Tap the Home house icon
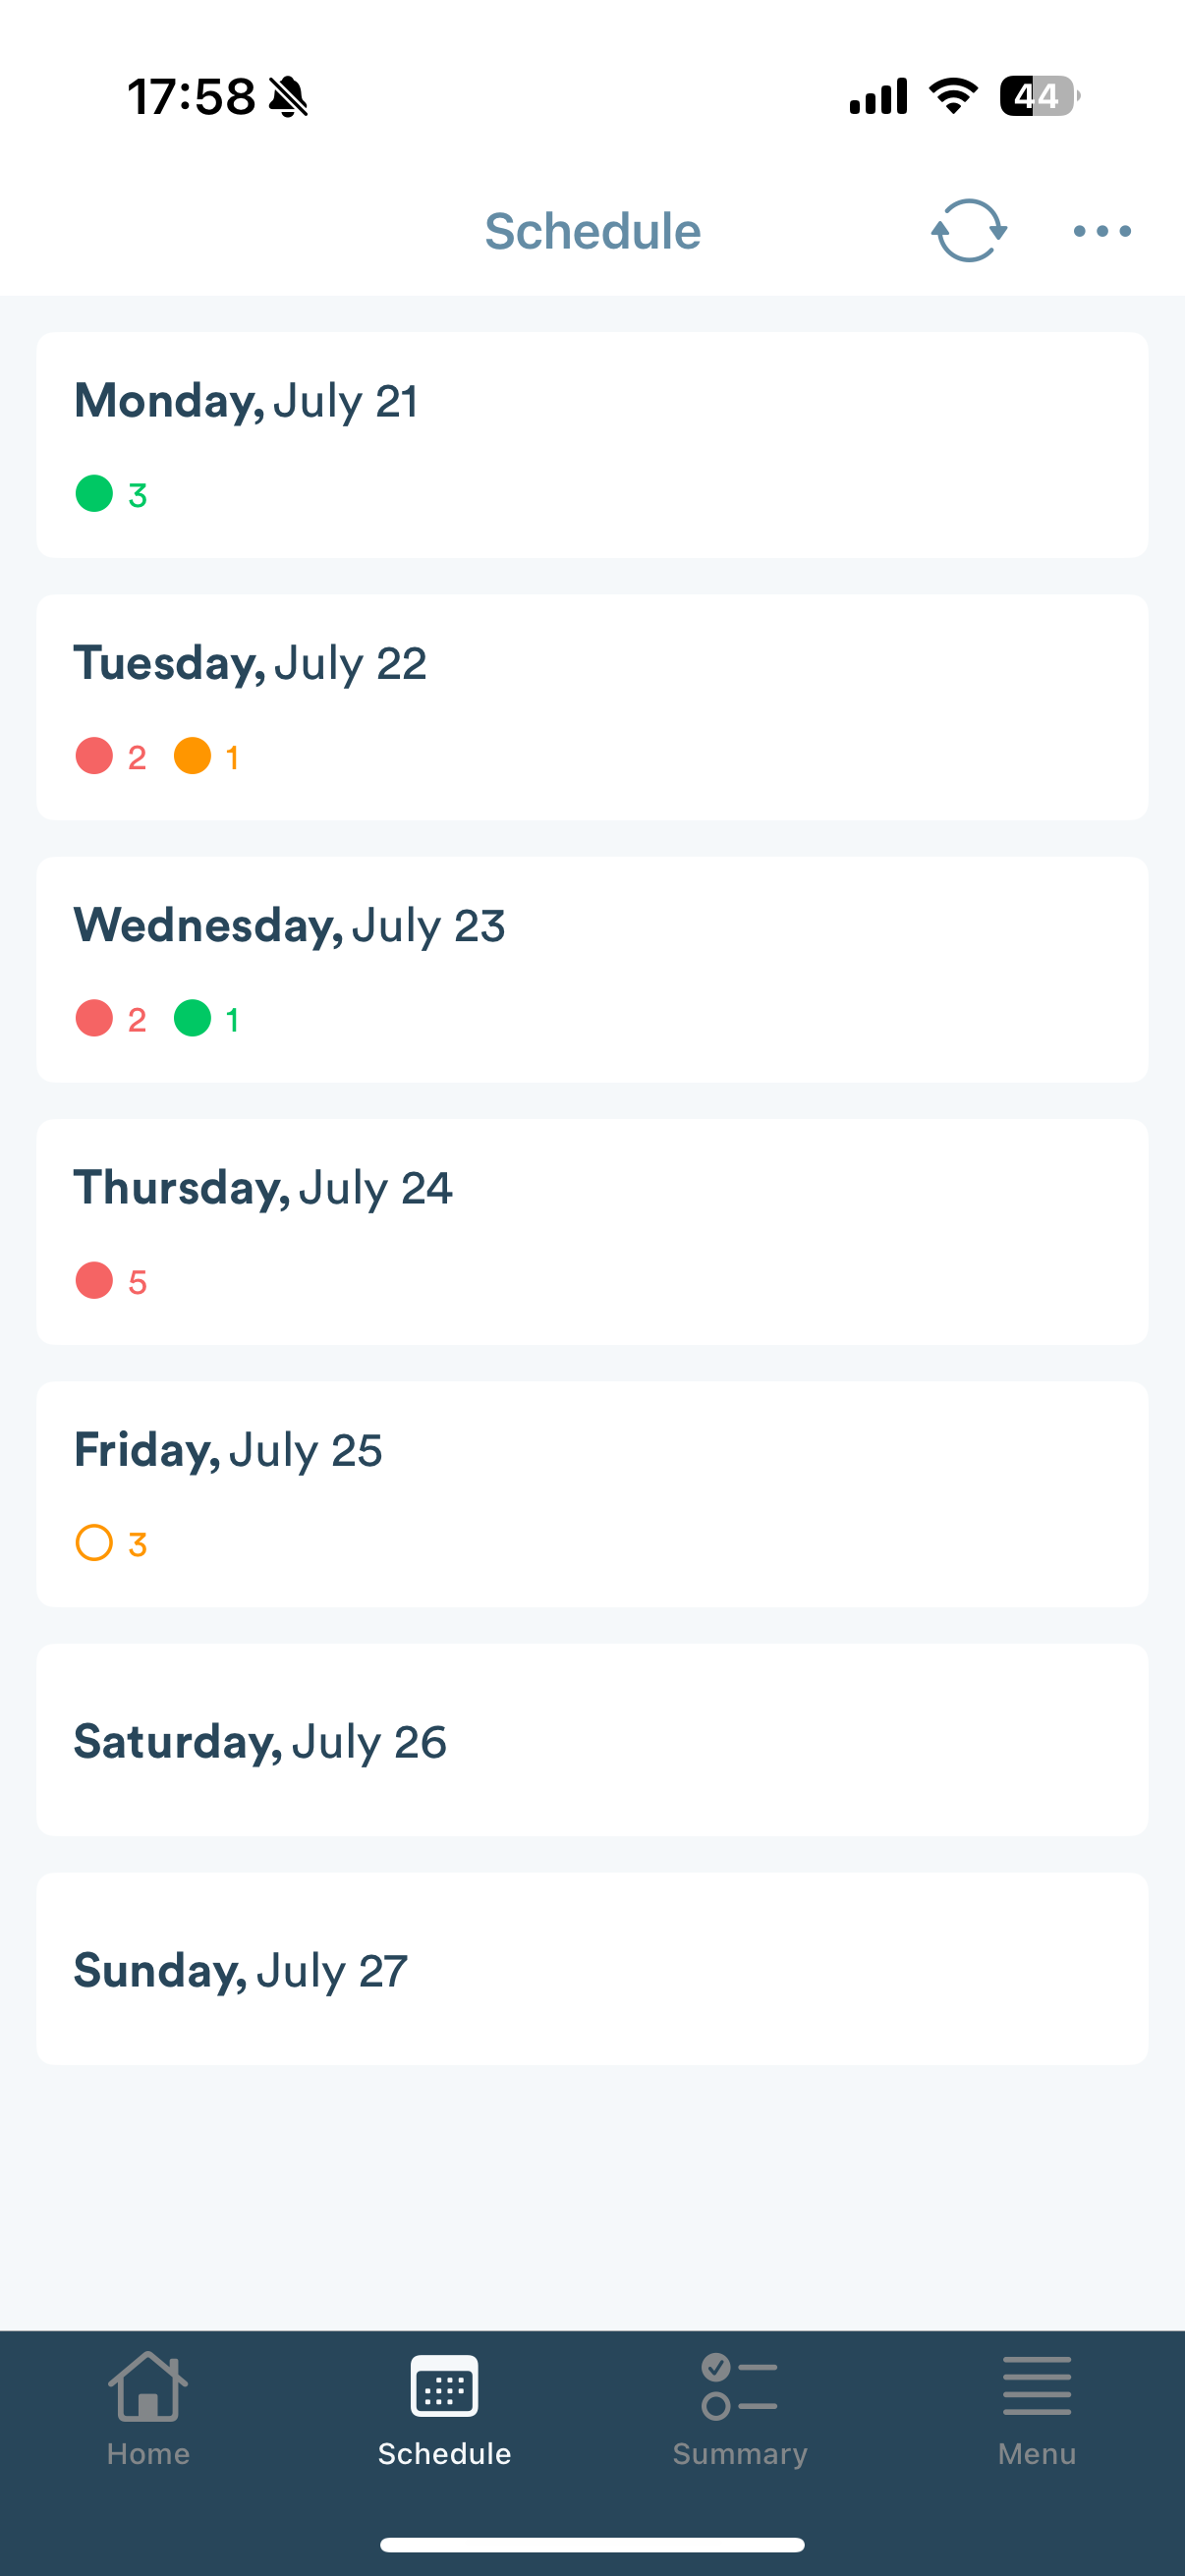The height and width of the screenshot is (2576, 1185). coord(148,2386)
